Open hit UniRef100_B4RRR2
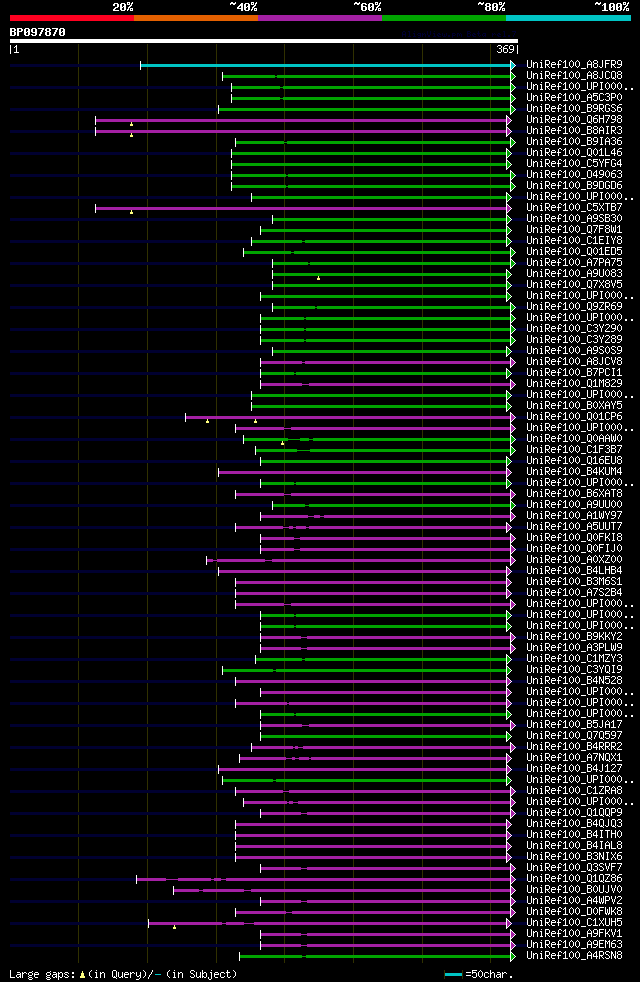The width and height of the screenshot is (640, 982). pos(574,747)
